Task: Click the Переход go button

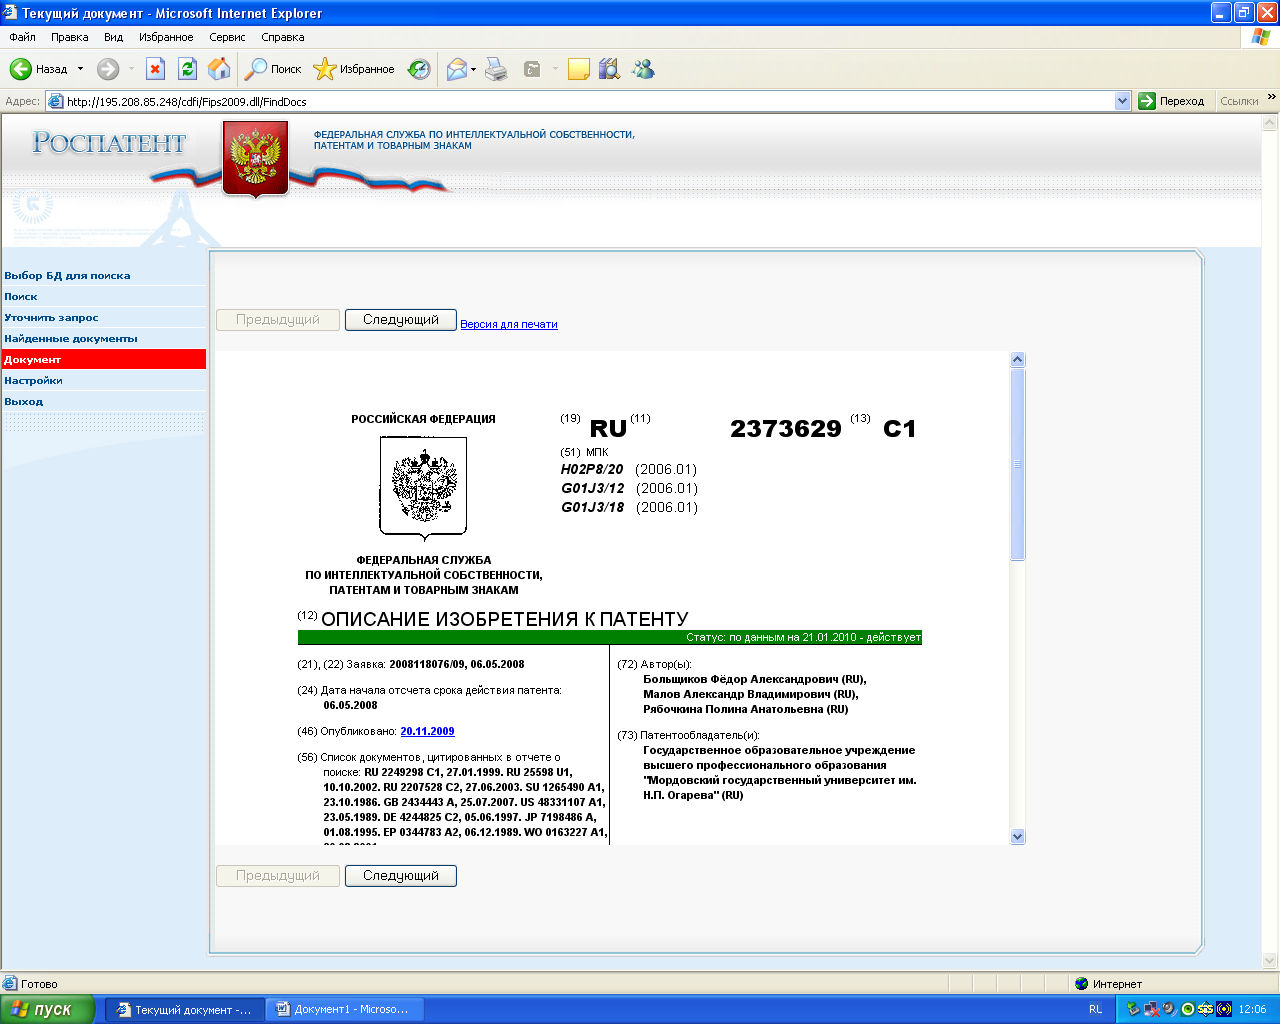Action: 1172,101
